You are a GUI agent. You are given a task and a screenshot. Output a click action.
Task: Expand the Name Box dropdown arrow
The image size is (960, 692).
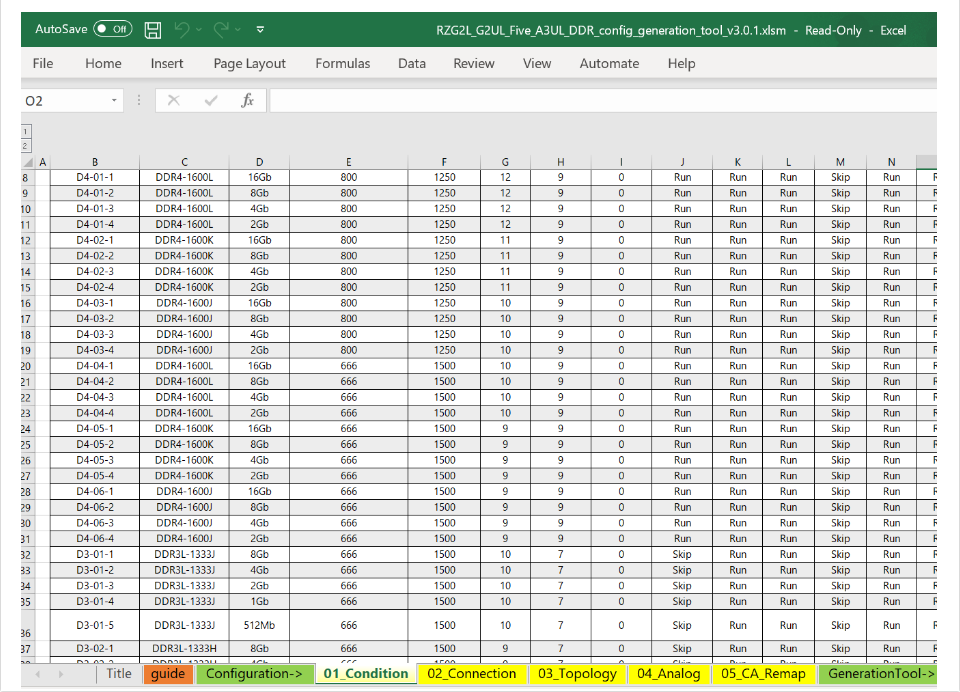point(114,100)
